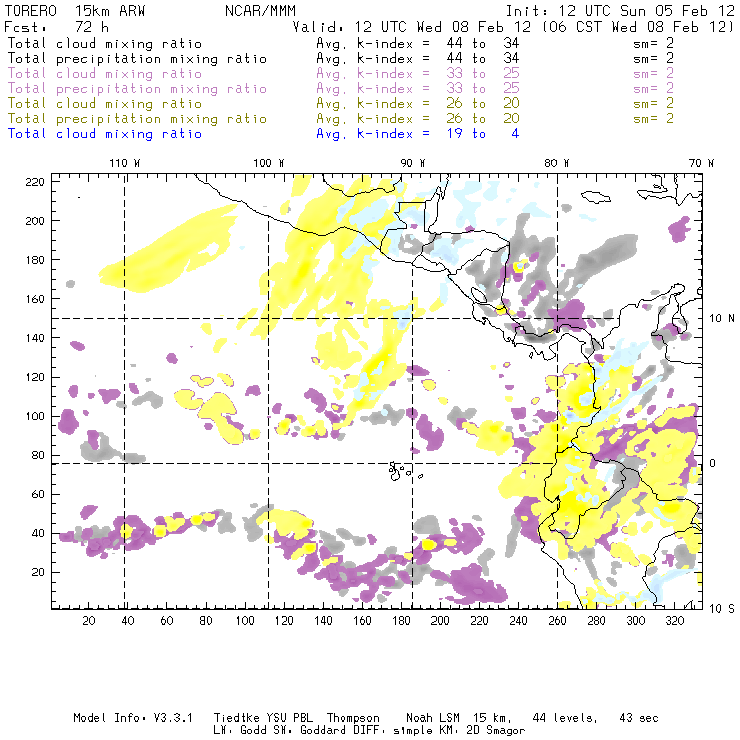The height and width of the screenshot is (740, 740).
Task: Click the "TORERO 15km ARW" title text
Action: coord(75,10)
